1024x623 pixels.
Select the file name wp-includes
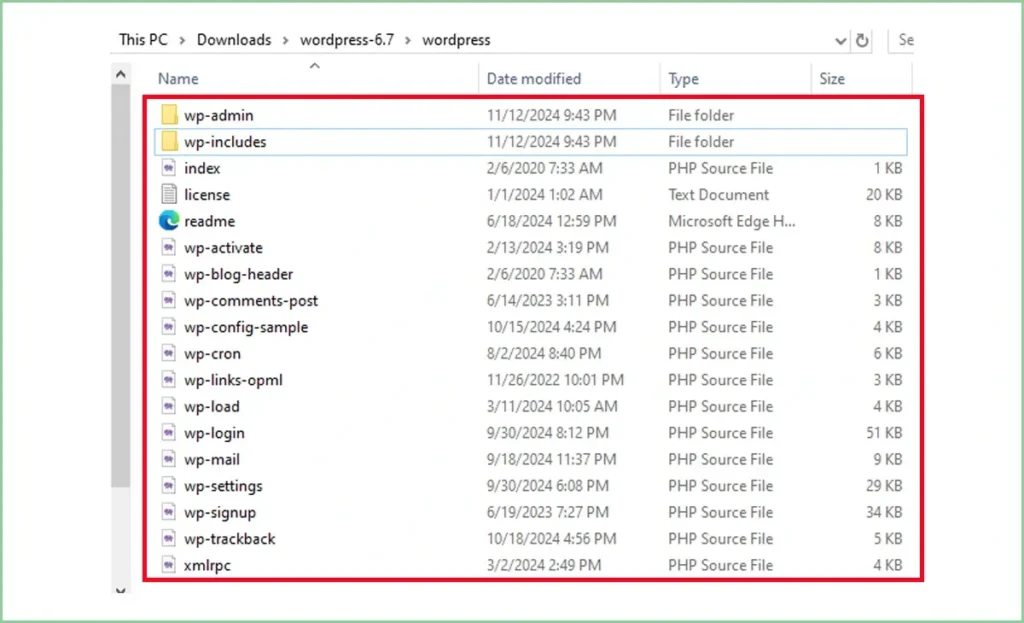pyautogui.click(x=225, y=142)
